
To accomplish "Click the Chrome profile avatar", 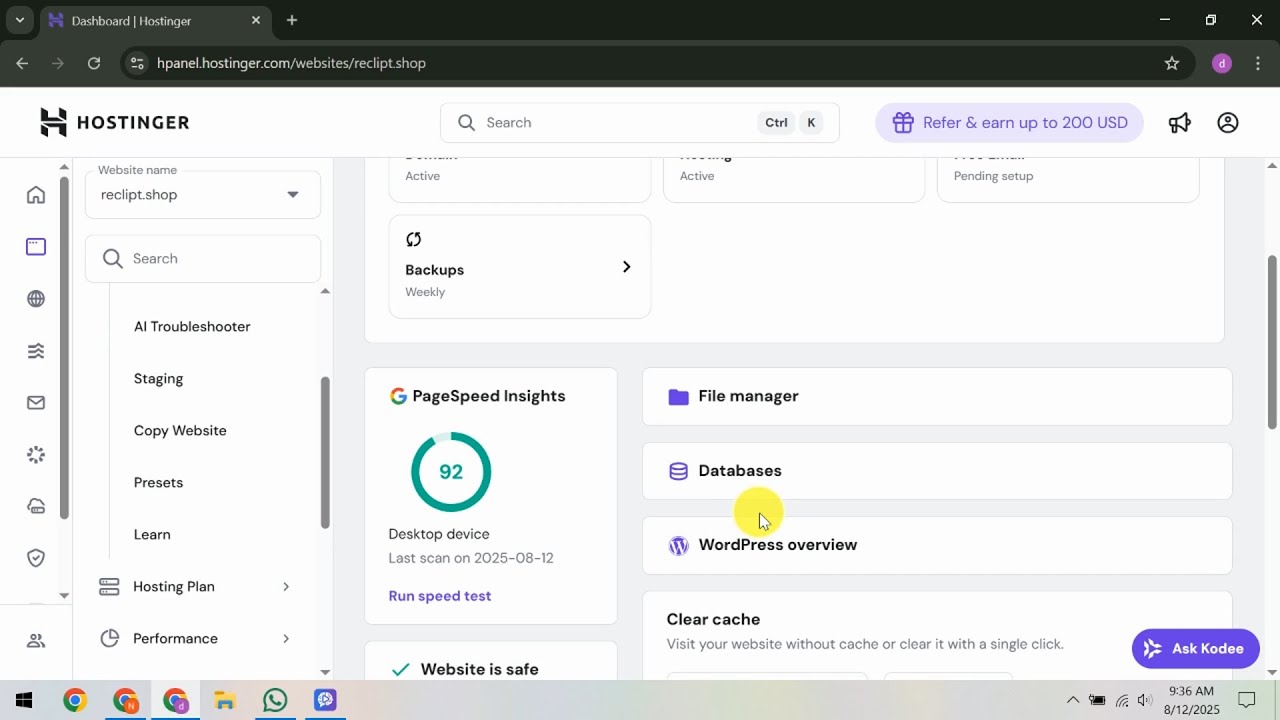I will (x=1221, y=63).
